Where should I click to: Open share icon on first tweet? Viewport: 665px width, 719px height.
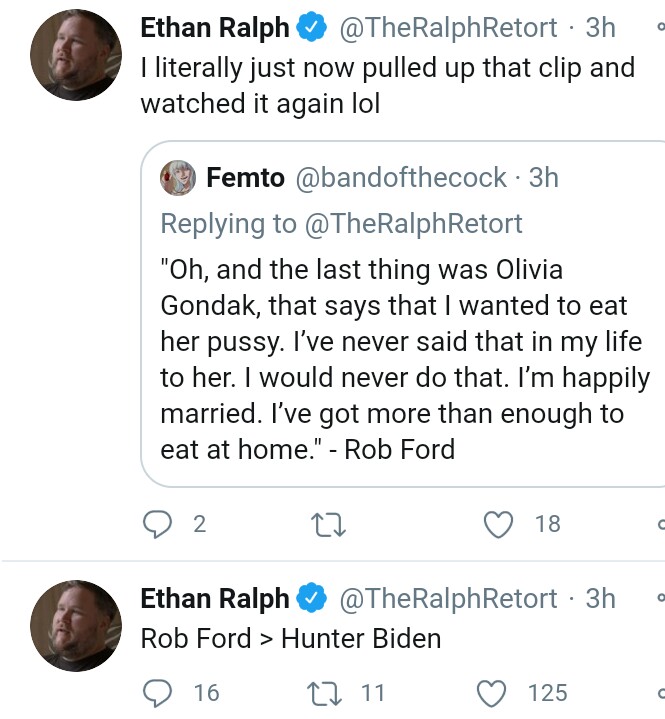(x=661, y=524)
